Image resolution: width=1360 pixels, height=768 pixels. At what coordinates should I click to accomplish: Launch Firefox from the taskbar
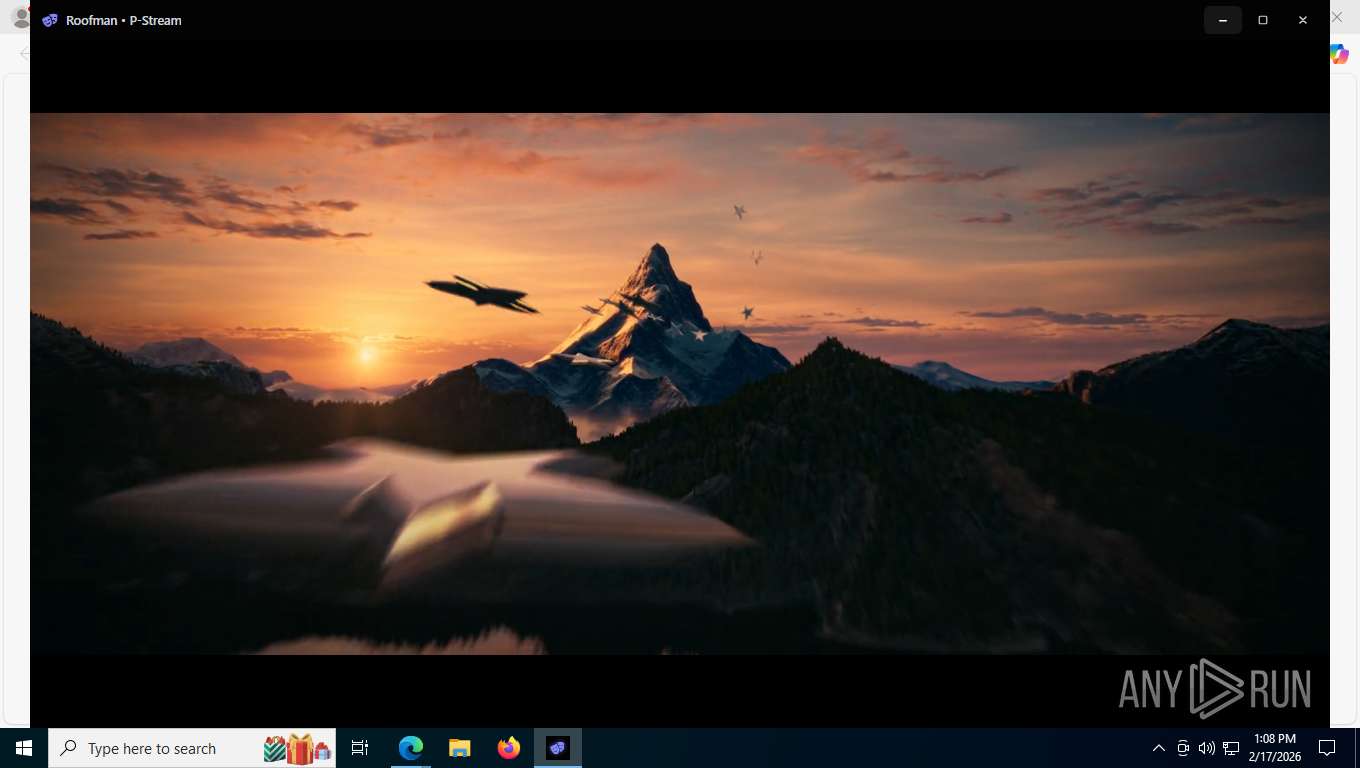coord(509,748)
